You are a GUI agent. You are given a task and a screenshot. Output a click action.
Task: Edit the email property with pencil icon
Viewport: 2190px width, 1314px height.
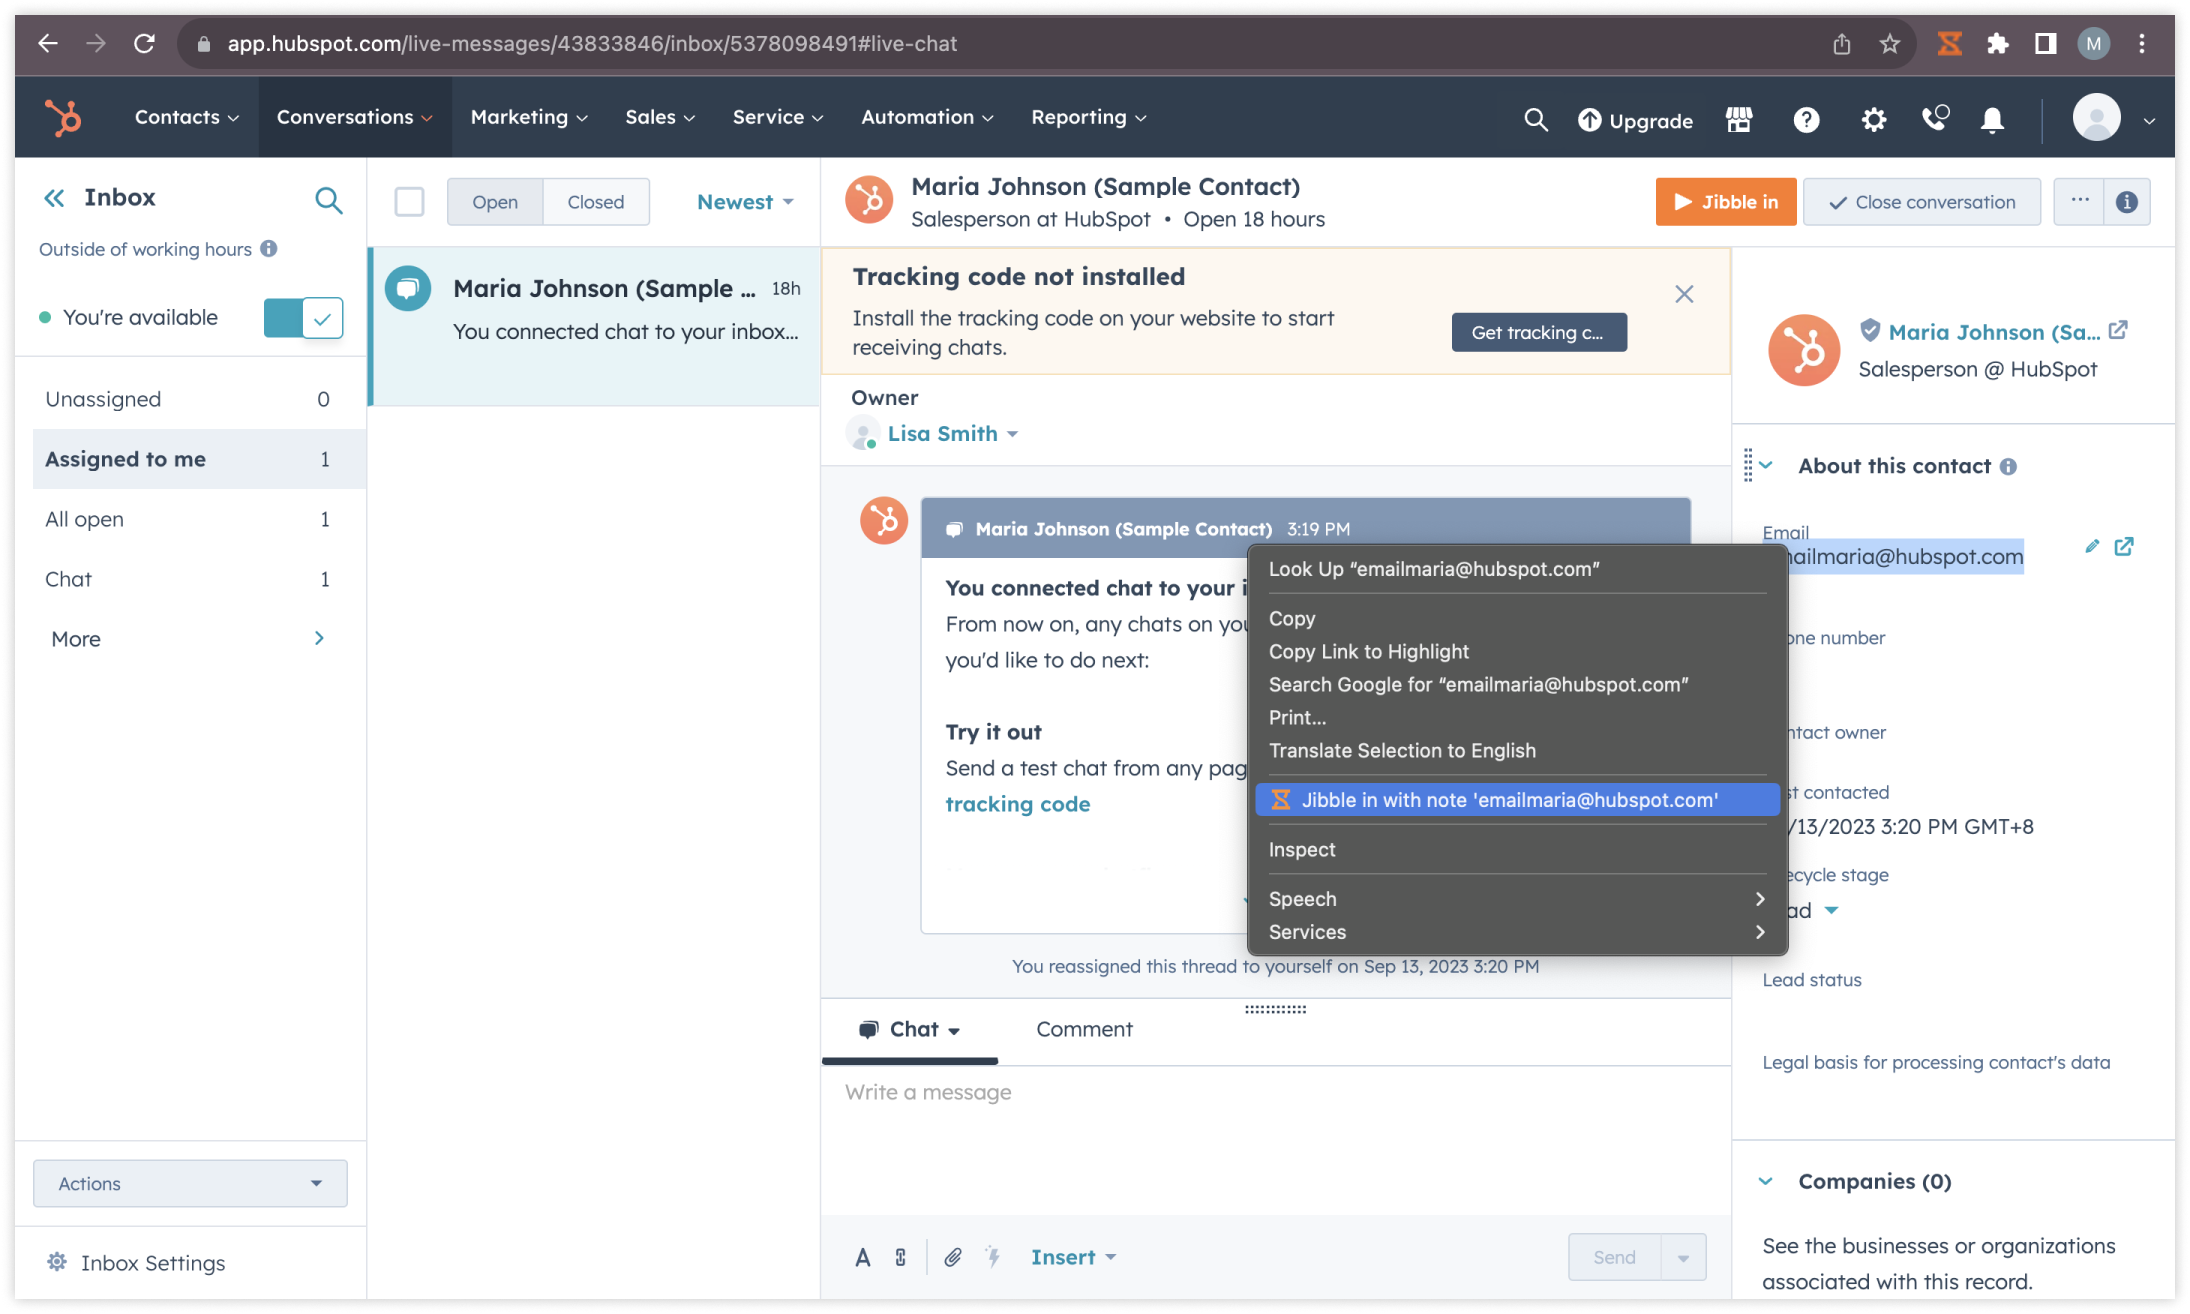click(2091, 546)
